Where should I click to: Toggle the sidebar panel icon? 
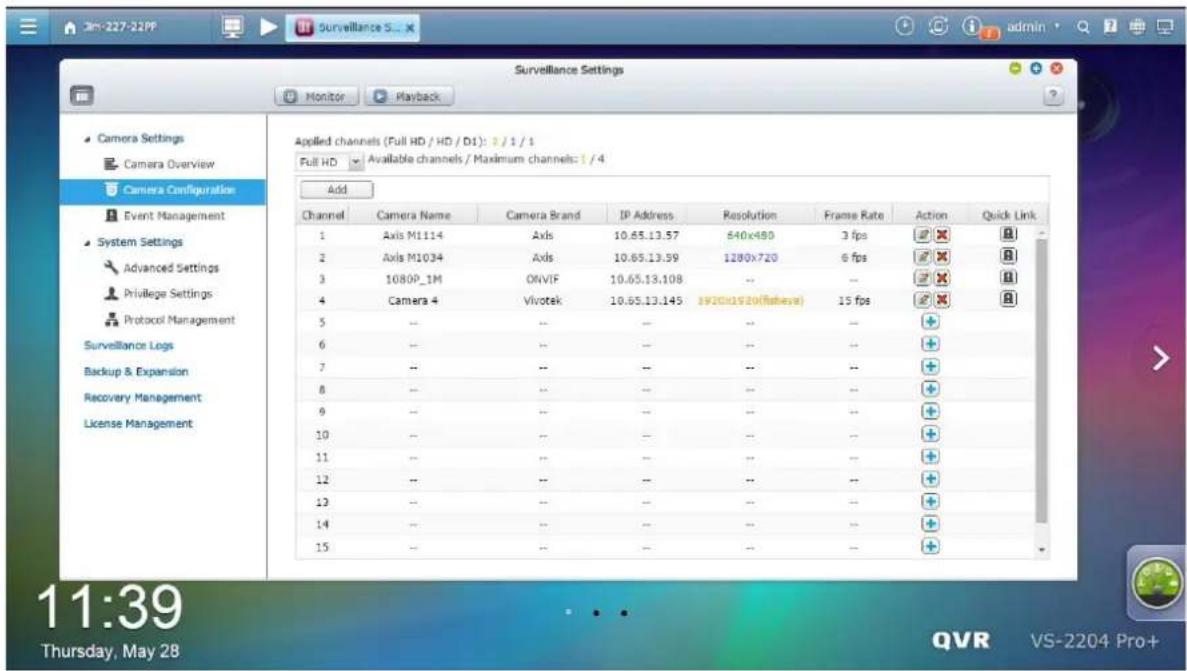pos(82,95)
